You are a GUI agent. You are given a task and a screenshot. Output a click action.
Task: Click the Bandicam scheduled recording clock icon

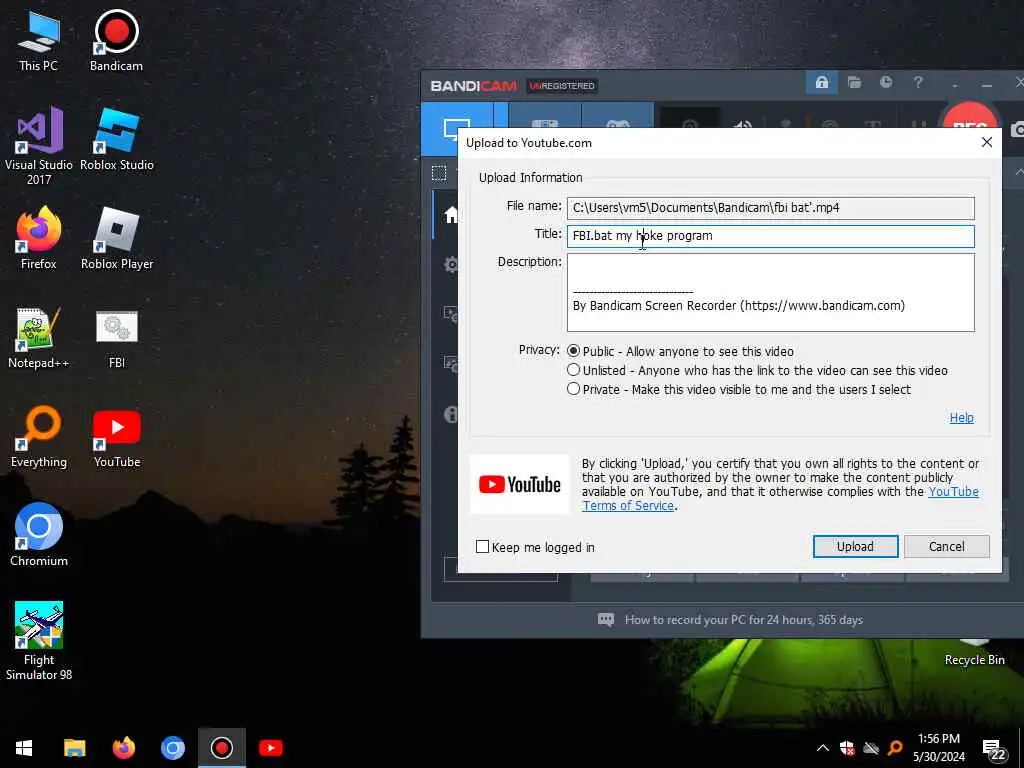(x=886, y=82)
